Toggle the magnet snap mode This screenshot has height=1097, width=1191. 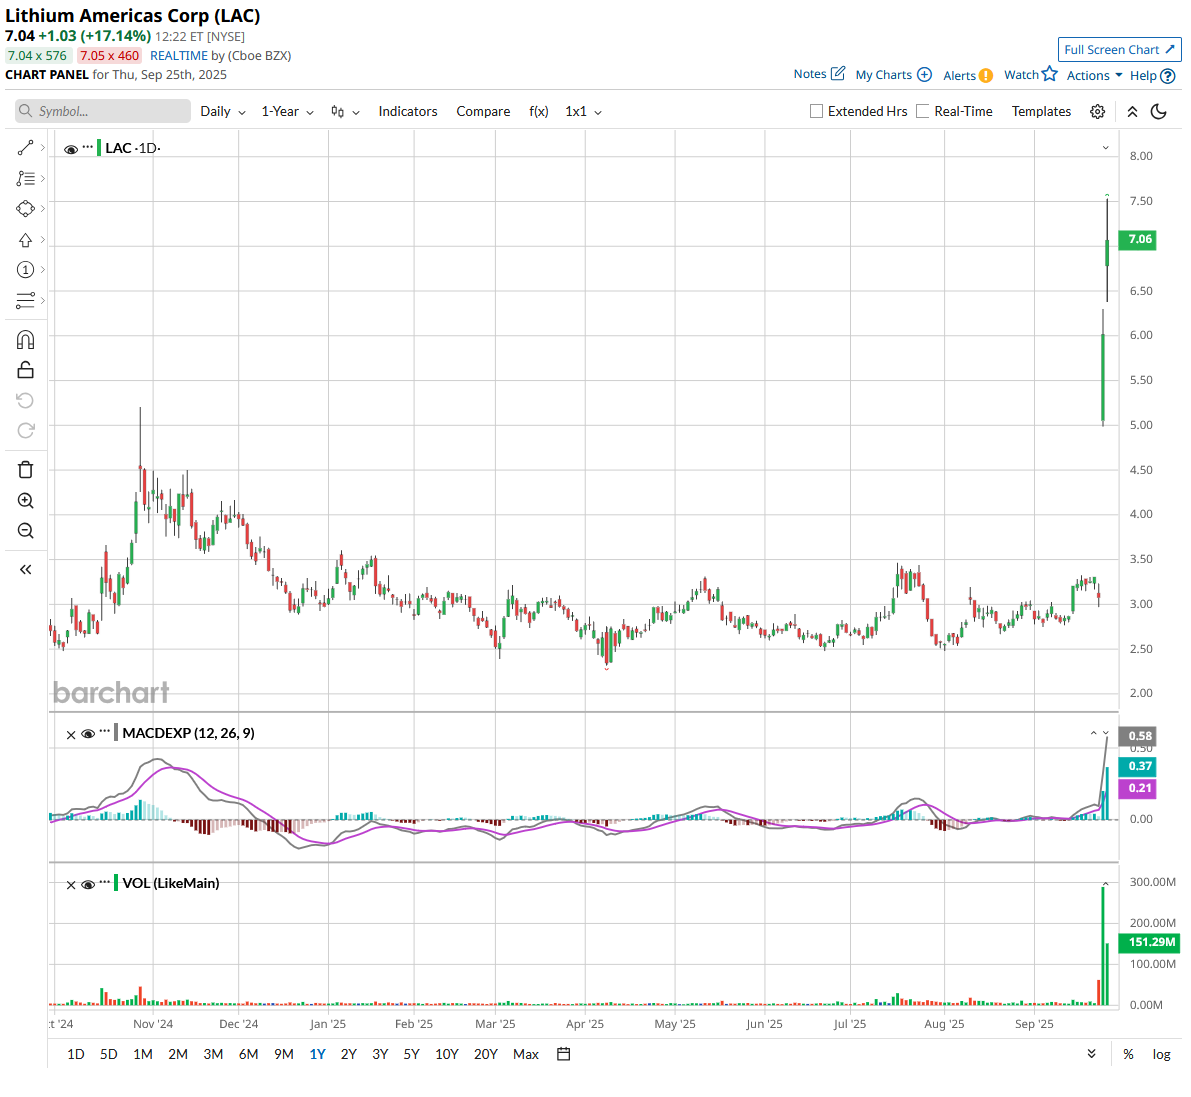pos(25,340)
